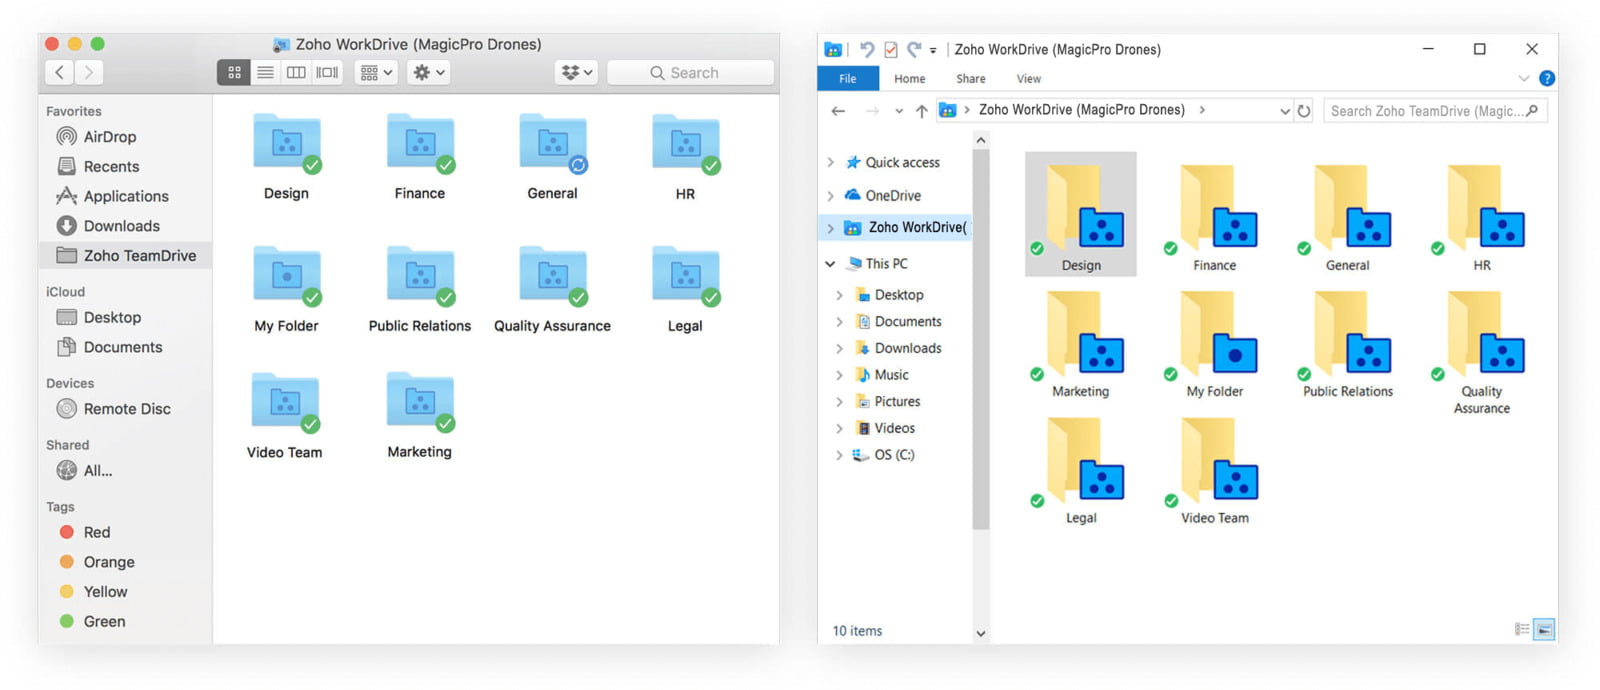This screenshot has height=690, width=1600.
Task: Click the Search Zoho TeamDrive field
Action: coord(1435,111)
